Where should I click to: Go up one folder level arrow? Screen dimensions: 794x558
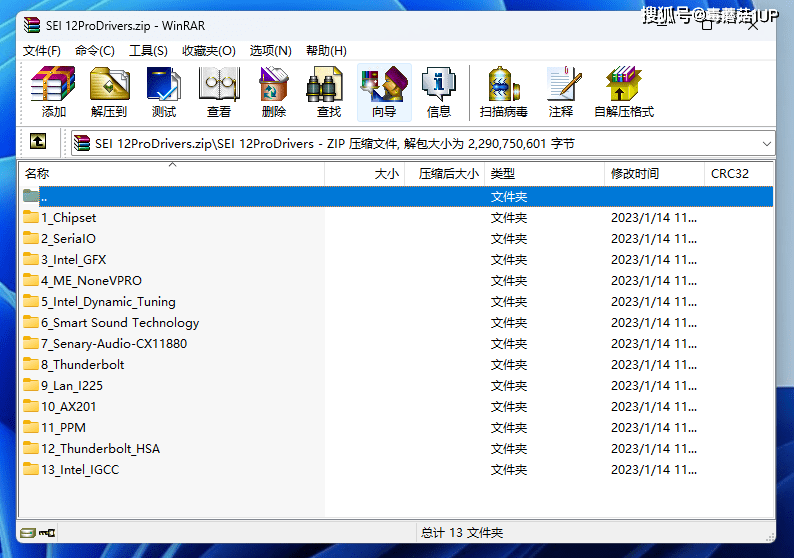(38, 141)
